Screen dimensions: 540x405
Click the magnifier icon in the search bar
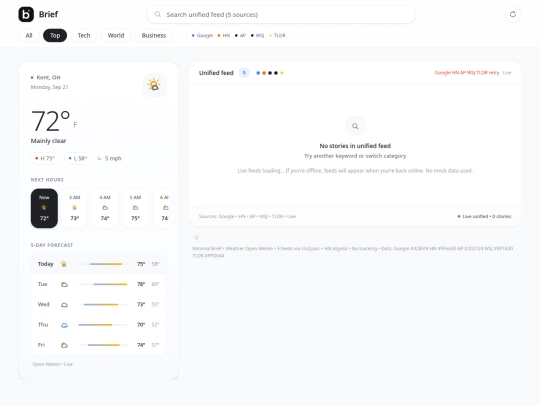[x=157, y=14]
